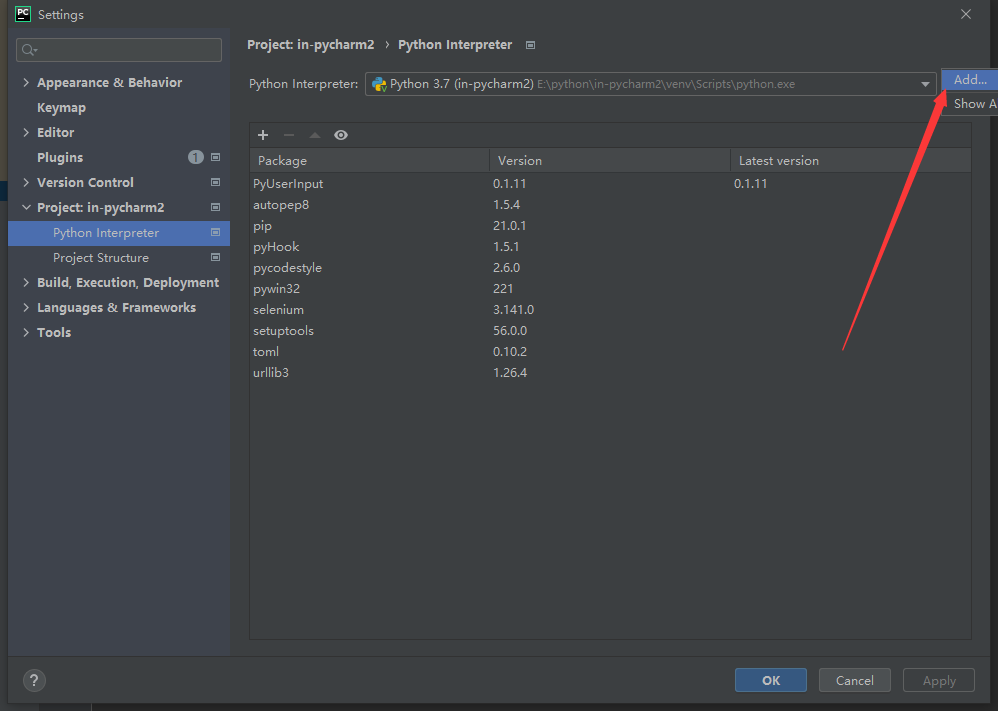Image resolution: width=998 pixels, height=711 pixels.
Task: Click the upgrade package up-arrow icon
Action: [314, 135]
